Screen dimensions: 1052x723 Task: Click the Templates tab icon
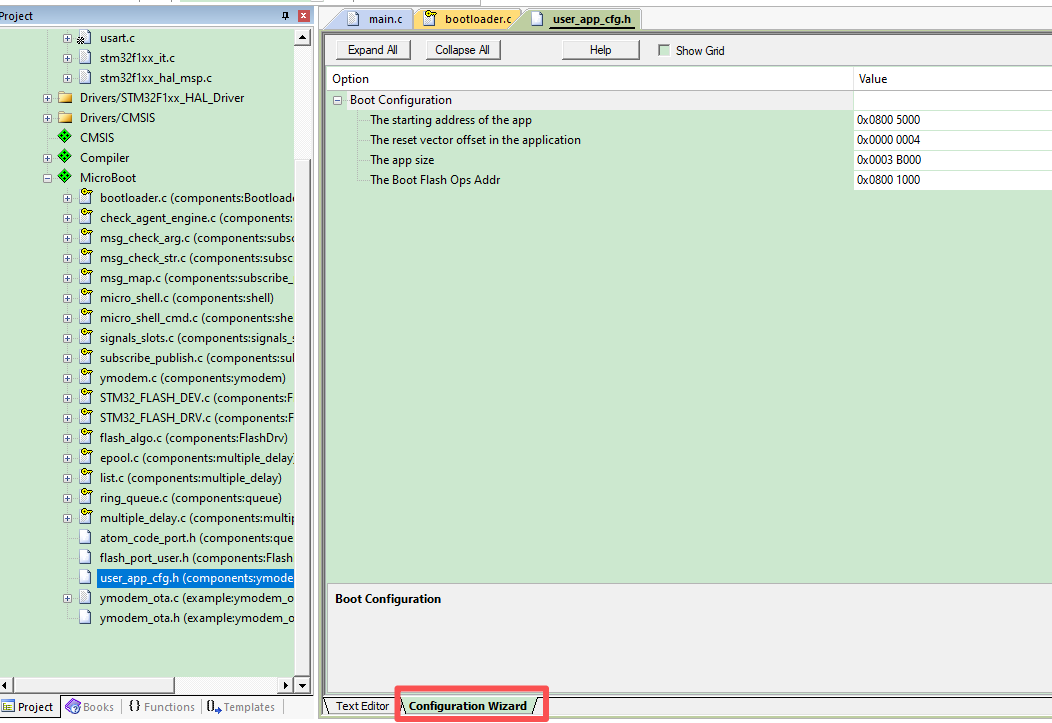coord(214,706)
